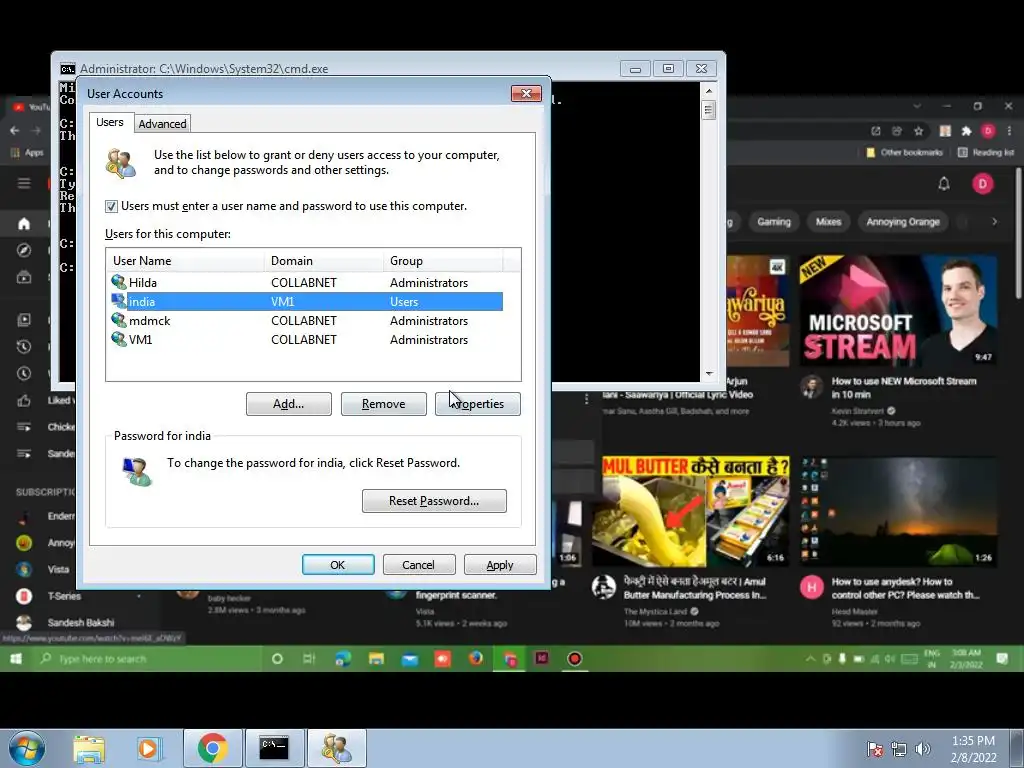Open Windows Explorer from the taskbar
Viewport: 1024px width, 768px height.
89,748
